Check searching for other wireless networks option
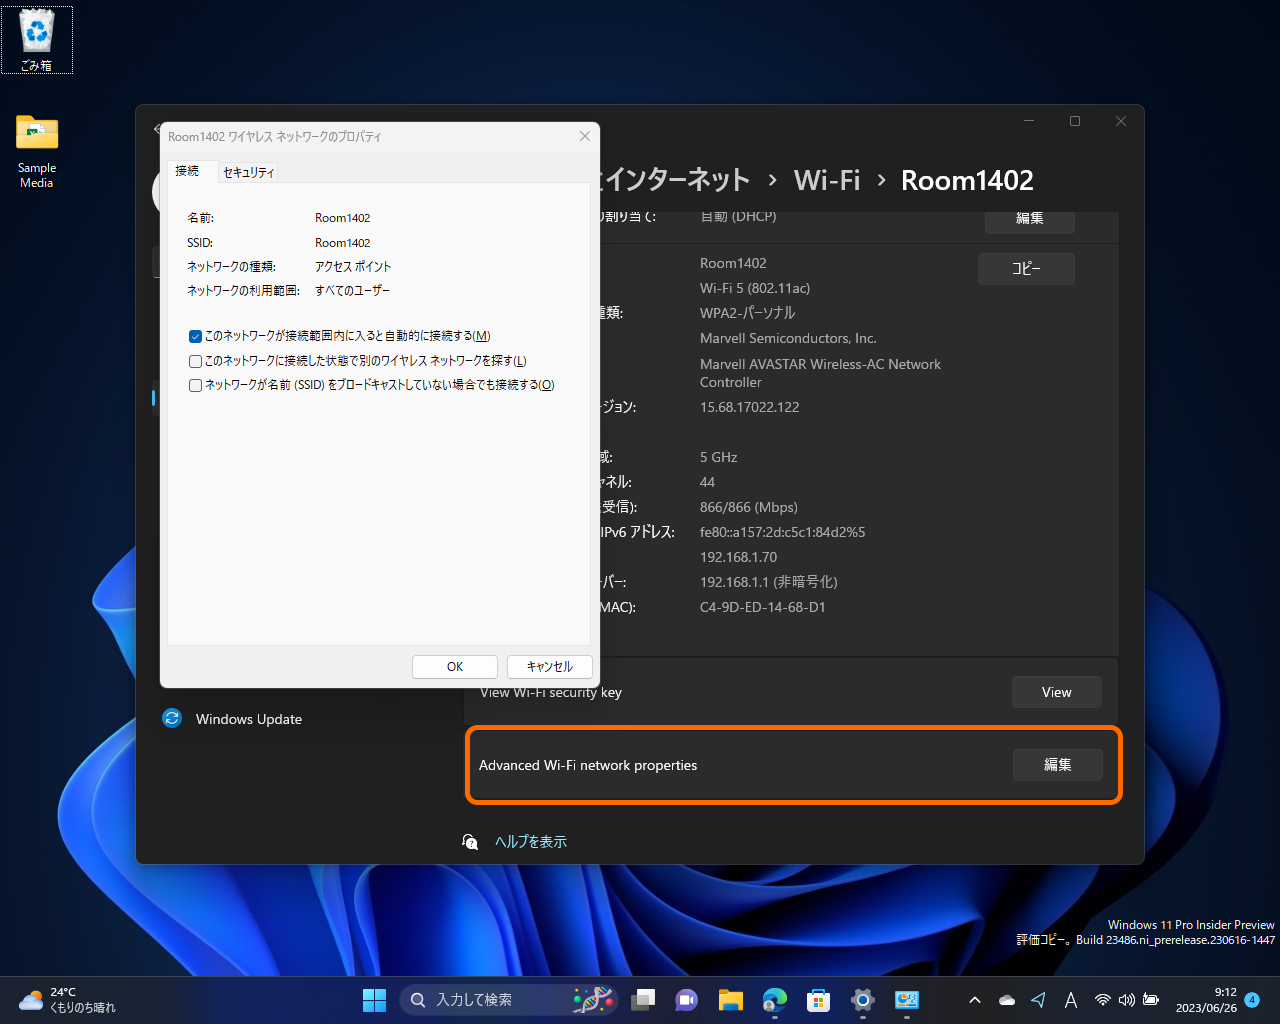 (195, 360)
